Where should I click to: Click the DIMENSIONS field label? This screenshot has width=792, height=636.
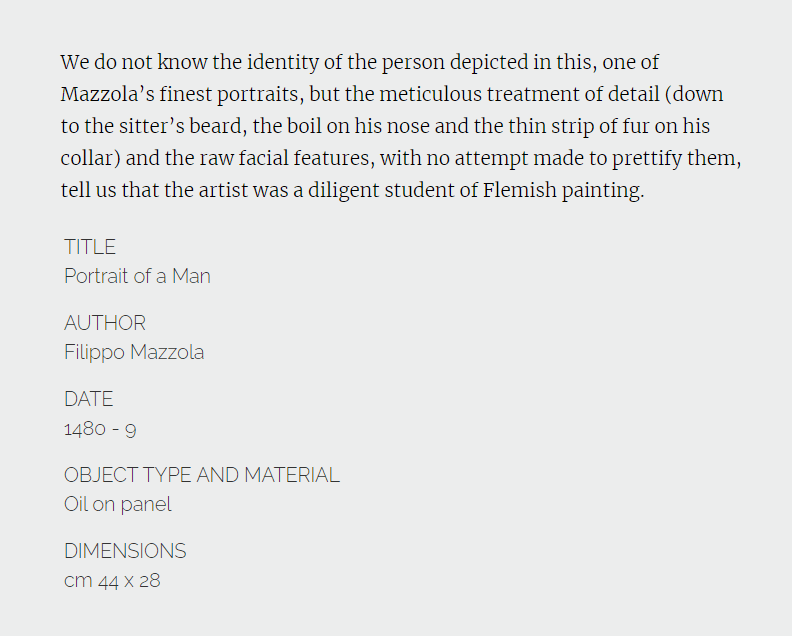125,551
